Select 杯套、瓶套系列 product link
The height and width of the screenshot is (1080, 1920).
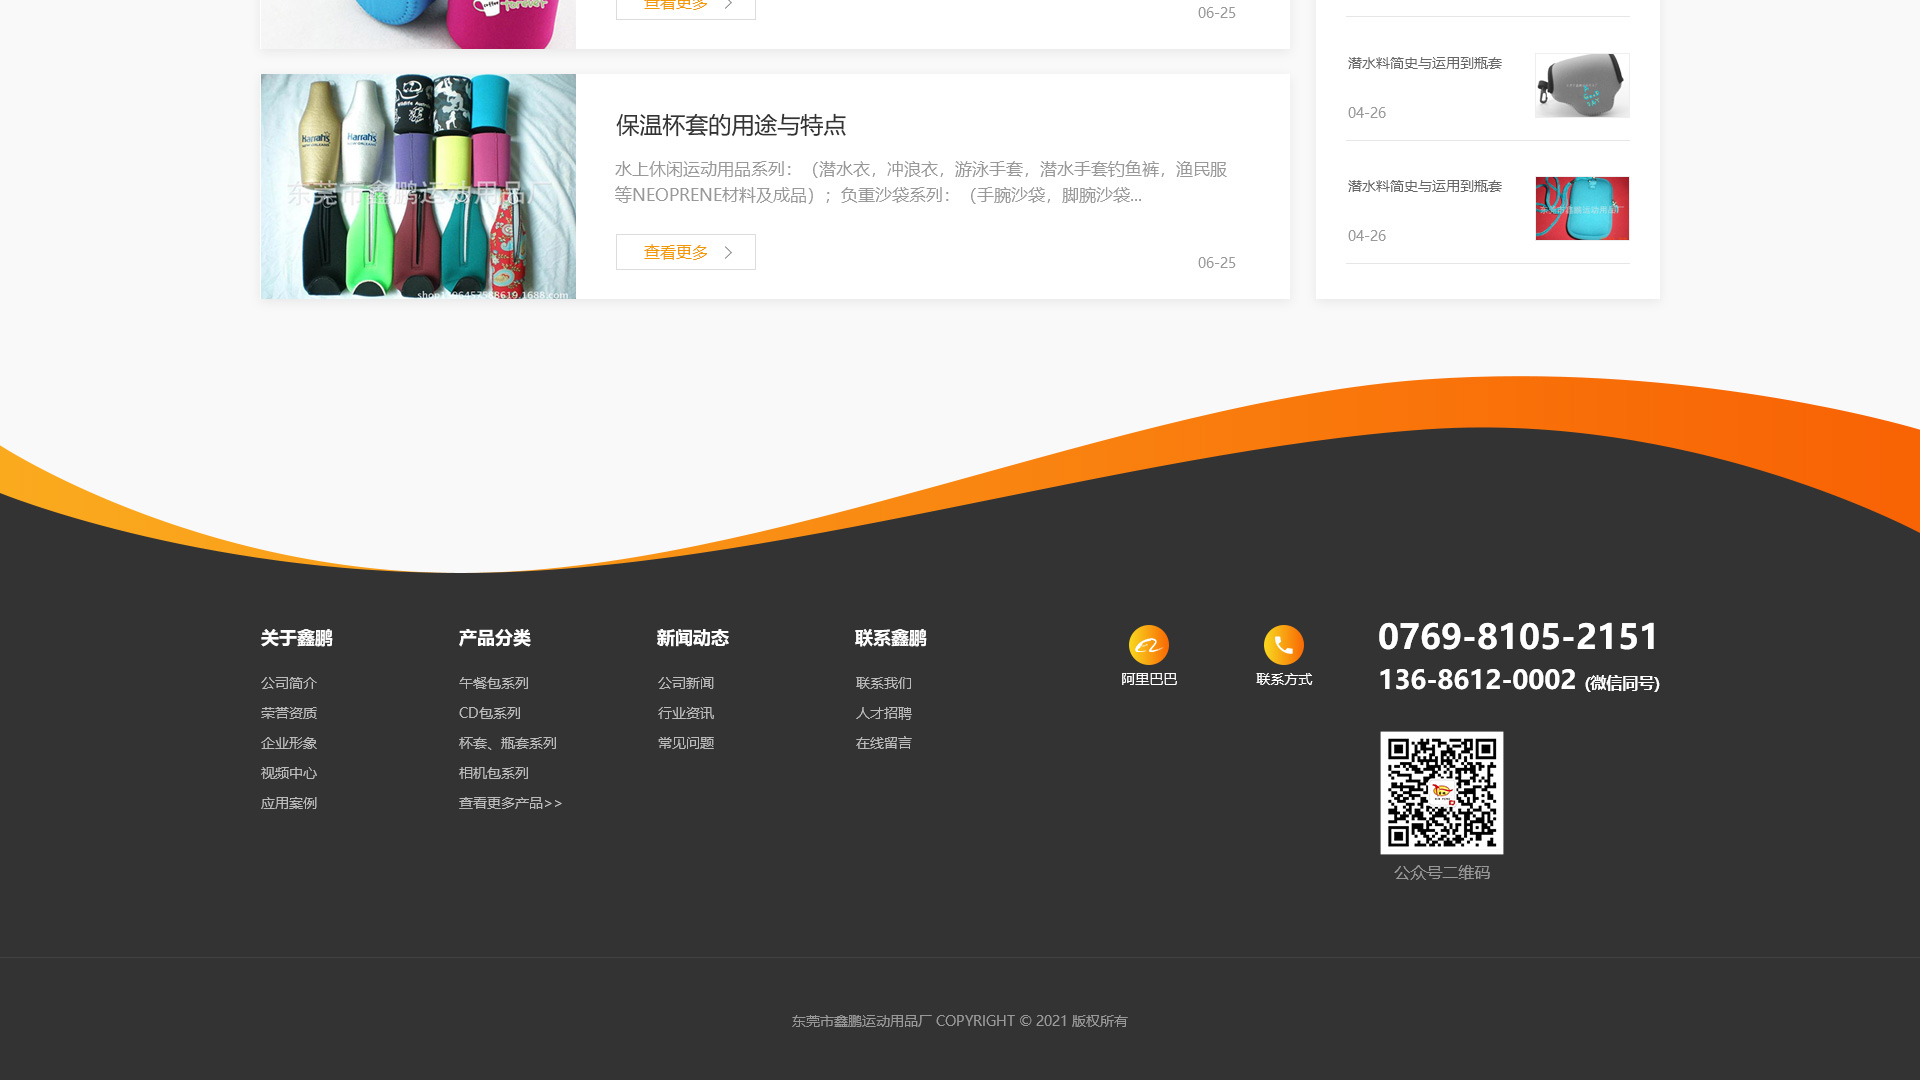pyautogui.click(x=507, y=743)
